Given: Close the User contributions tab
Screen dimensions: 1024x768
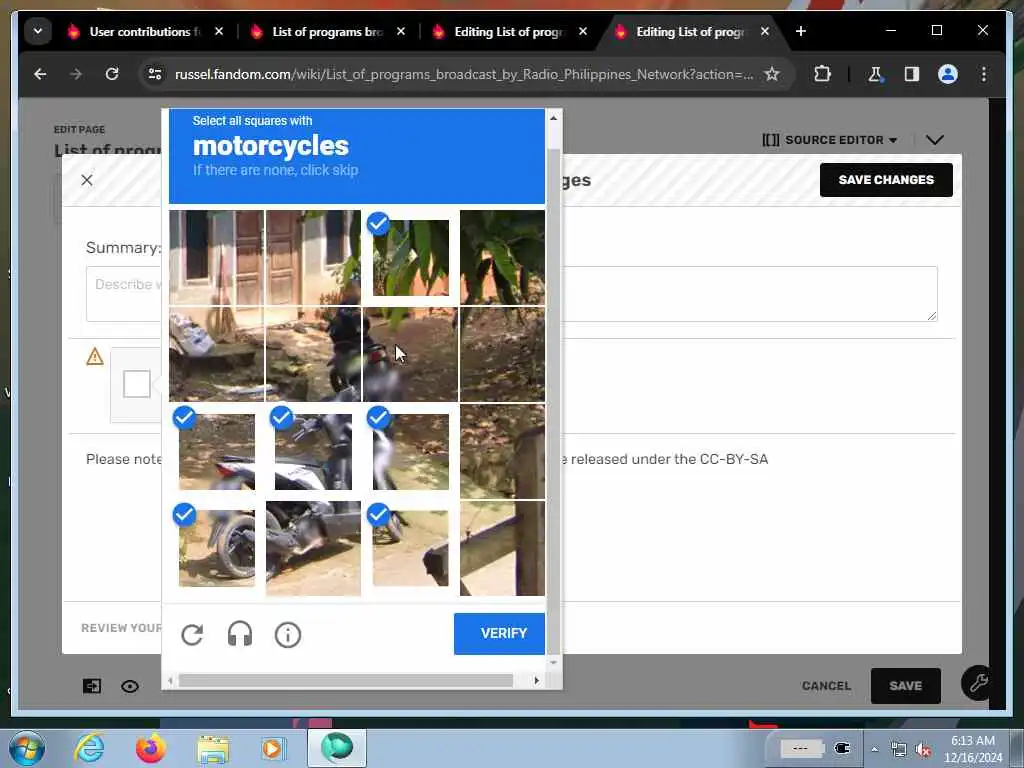Looking at the screenshot, I should pyautogui.click(x=219, y=31).
